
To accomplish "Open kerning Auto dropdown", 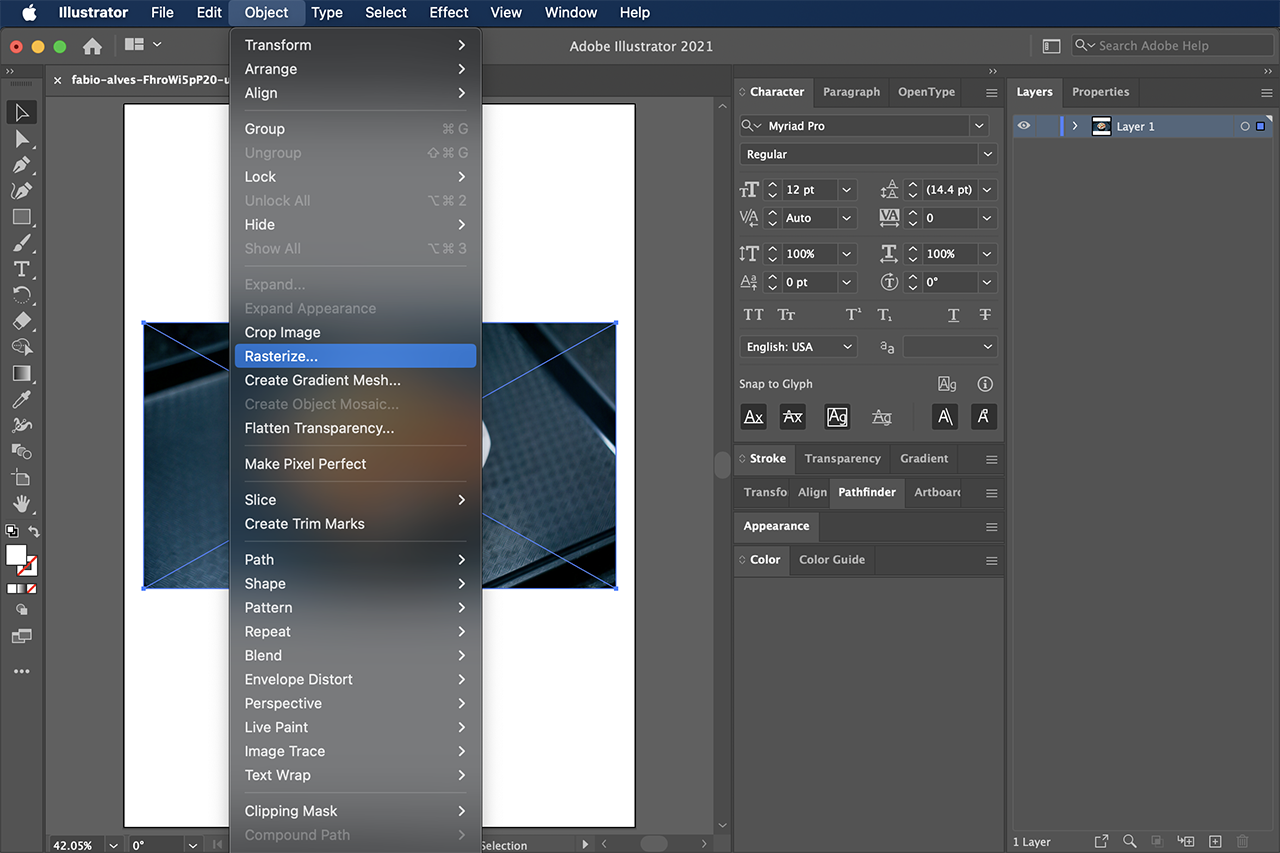I will point(847,218).
